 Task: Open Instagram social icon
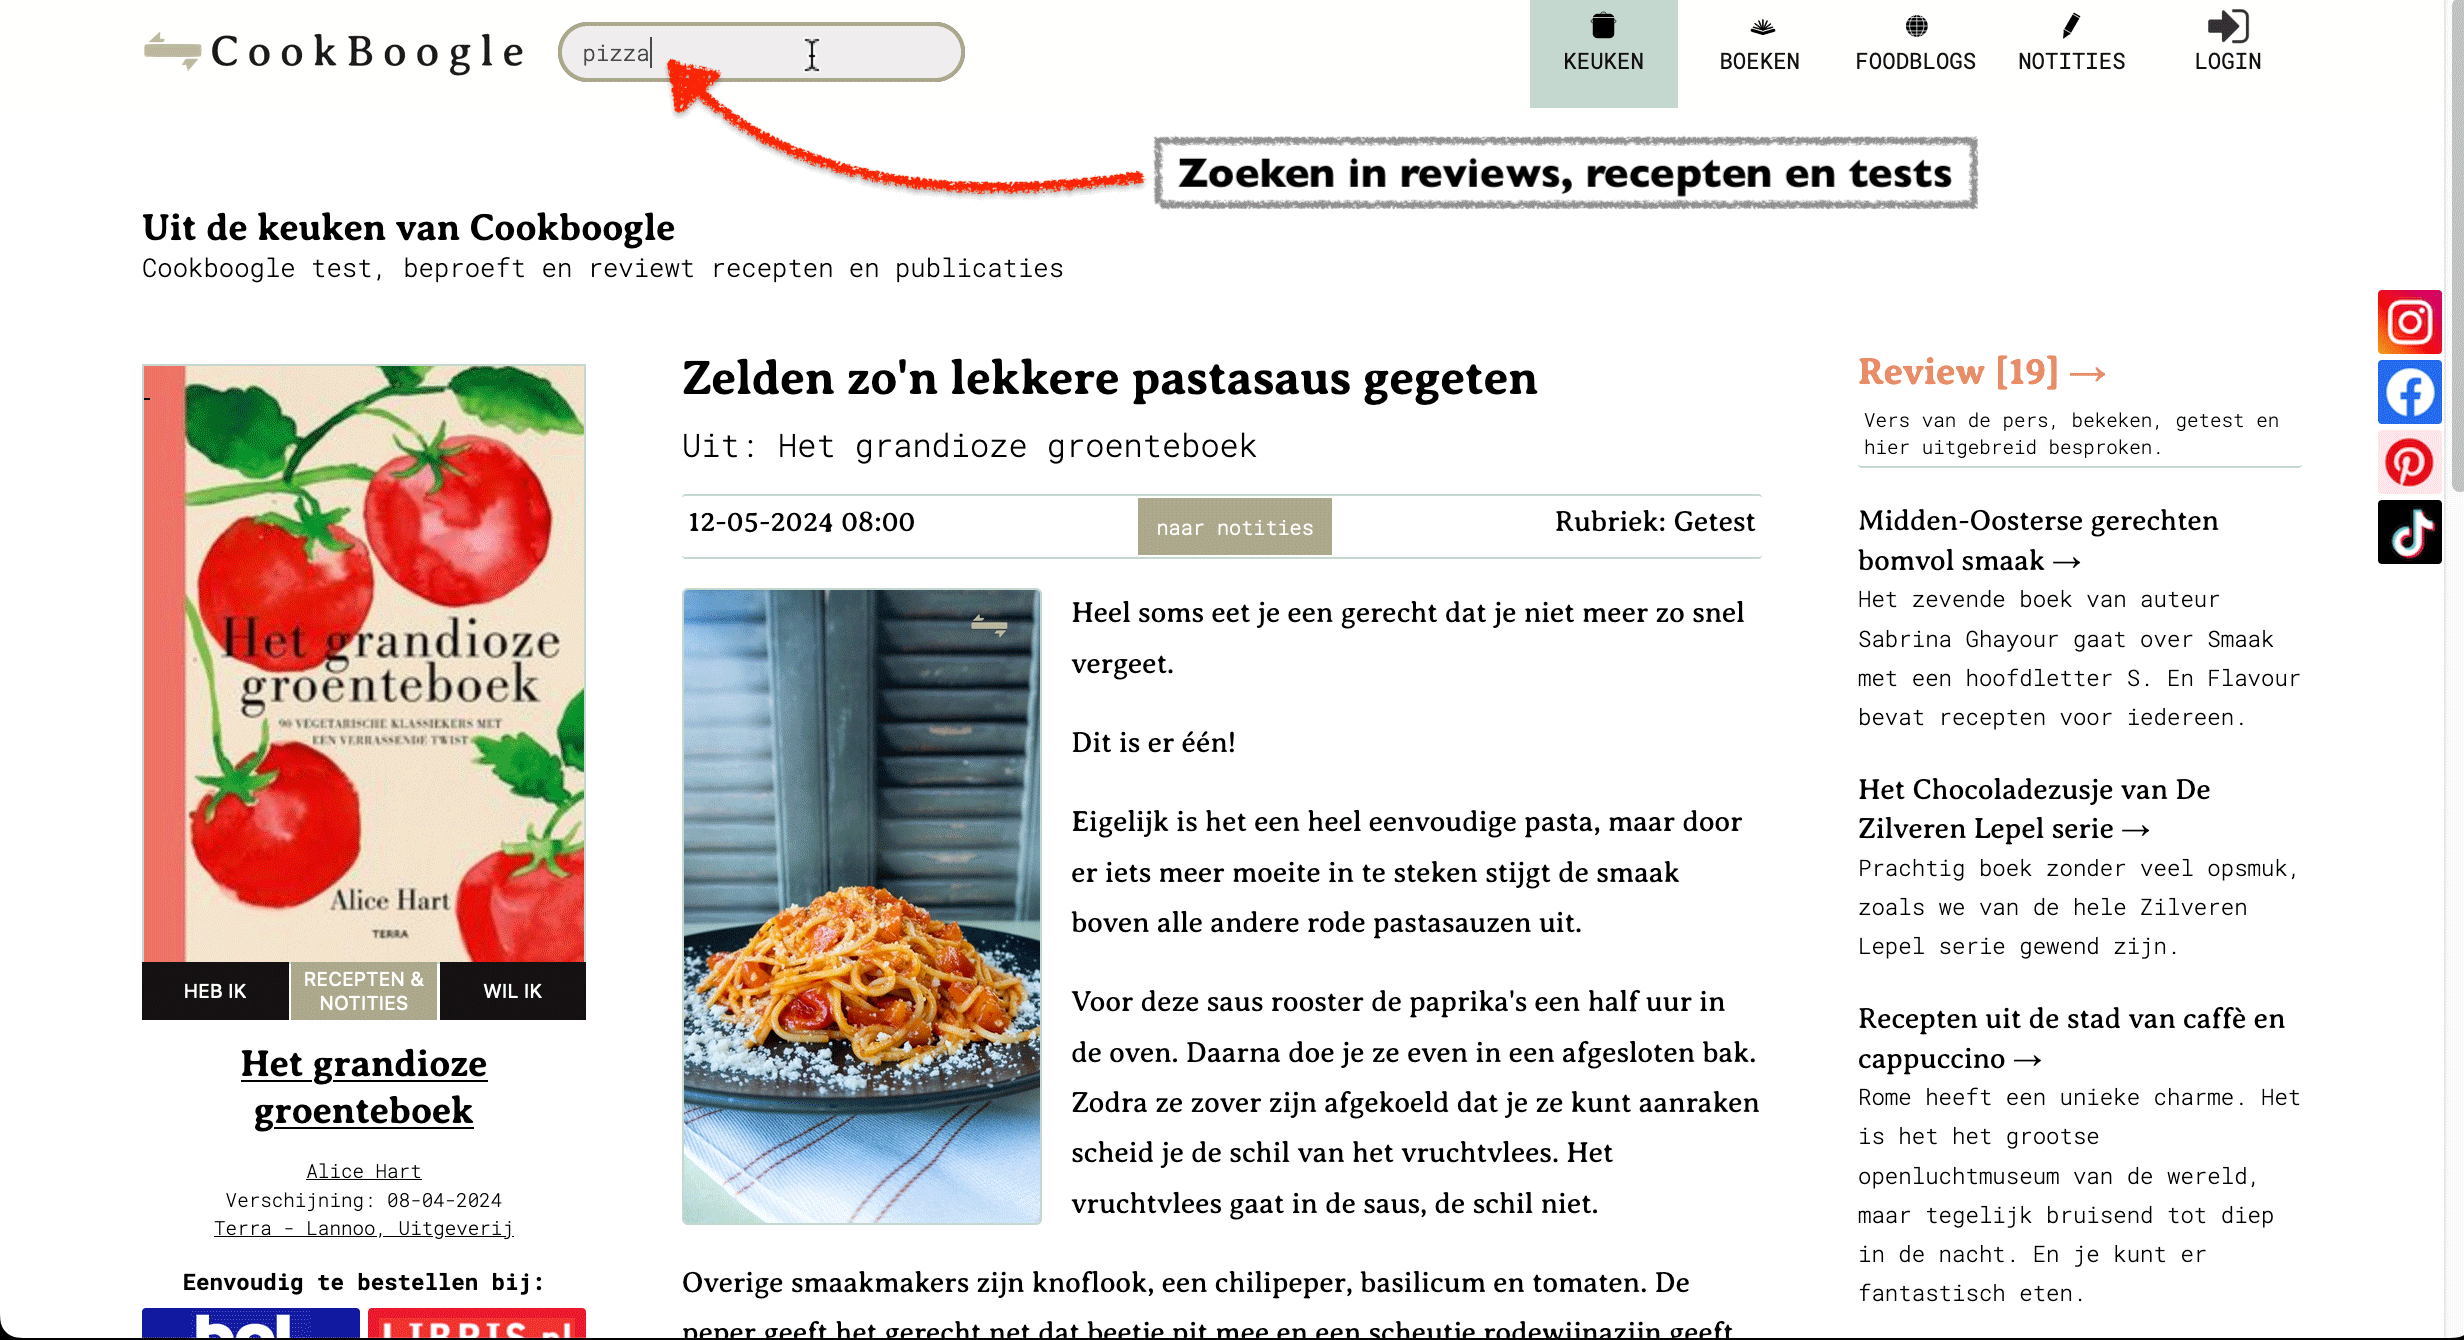[2409, 322]
